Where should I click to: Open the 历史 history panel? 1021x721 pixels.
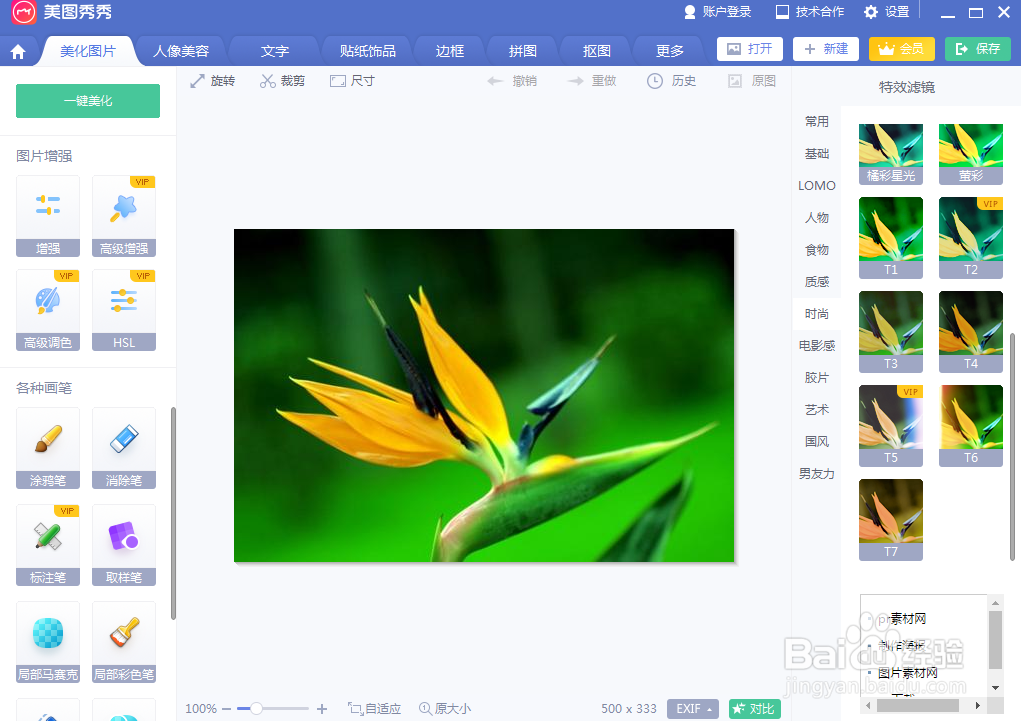pyautogui.click(x=671, y=81)
